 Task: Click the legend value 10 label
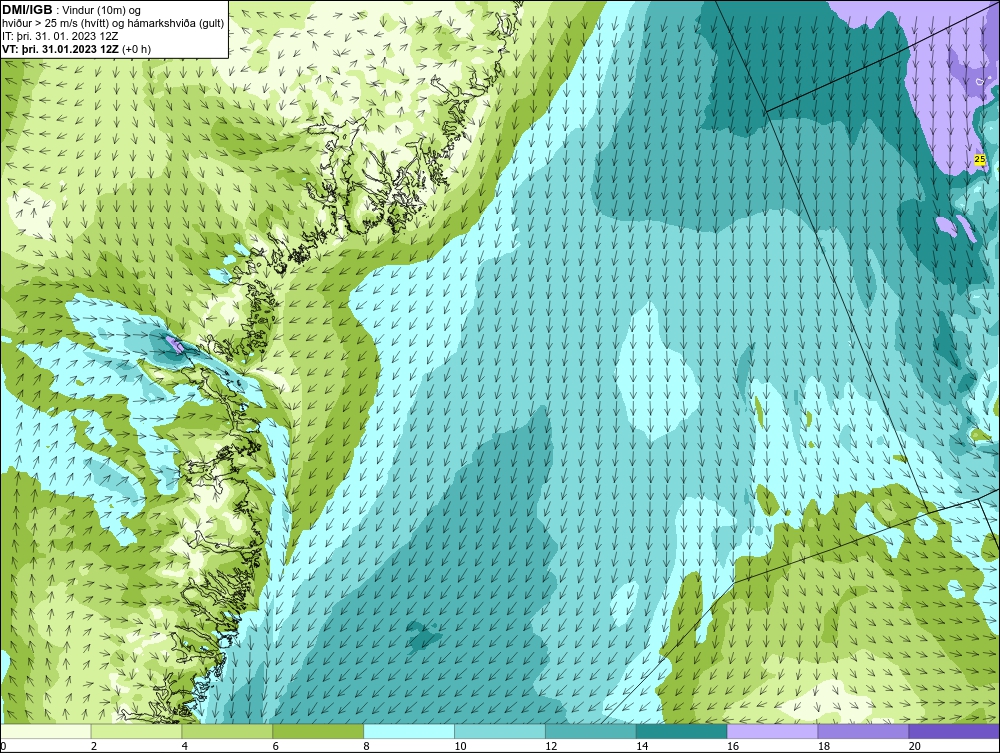[460, 746]
